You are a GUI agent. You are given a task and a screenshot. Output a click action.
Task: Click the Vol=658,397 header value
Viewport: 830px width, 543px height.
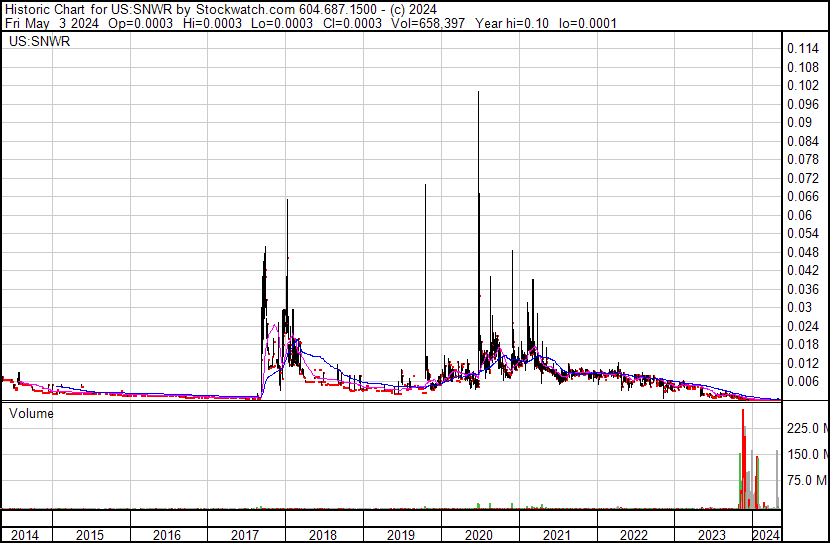coord(428,23)
